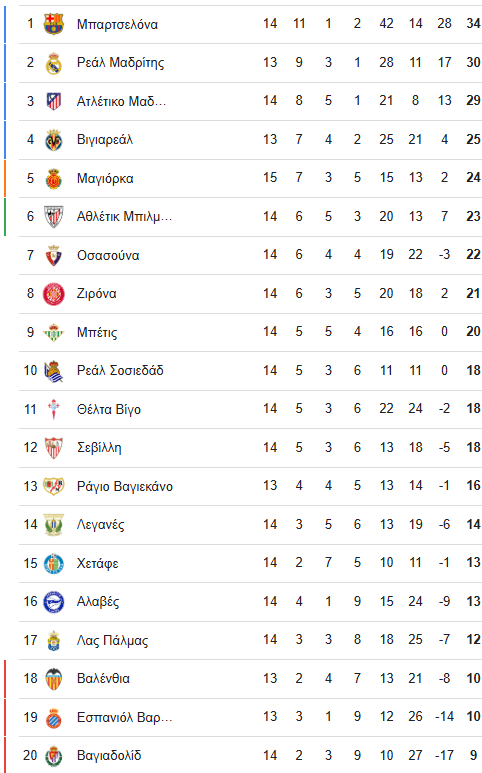The image size is (482, 773).
Task: Click the Mallorca club badge
Action: pyautogui.click(x=54, y=178)
